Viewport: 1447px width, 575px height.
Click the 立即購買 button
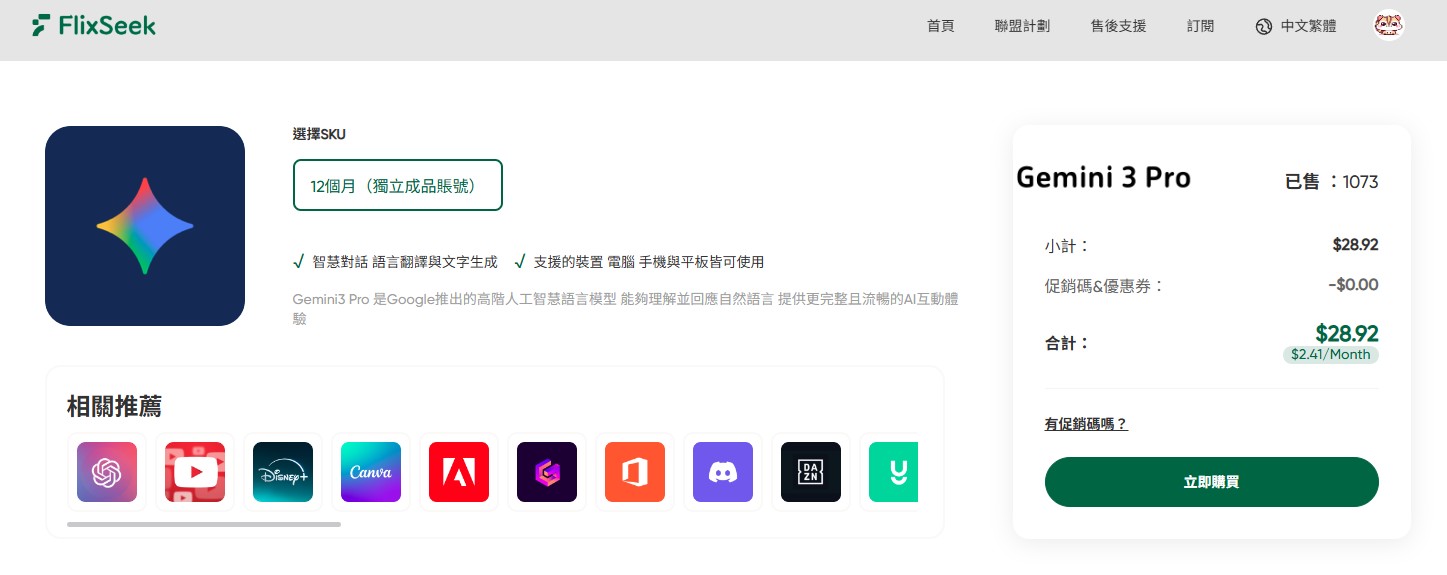click(x=1212, y=482)
